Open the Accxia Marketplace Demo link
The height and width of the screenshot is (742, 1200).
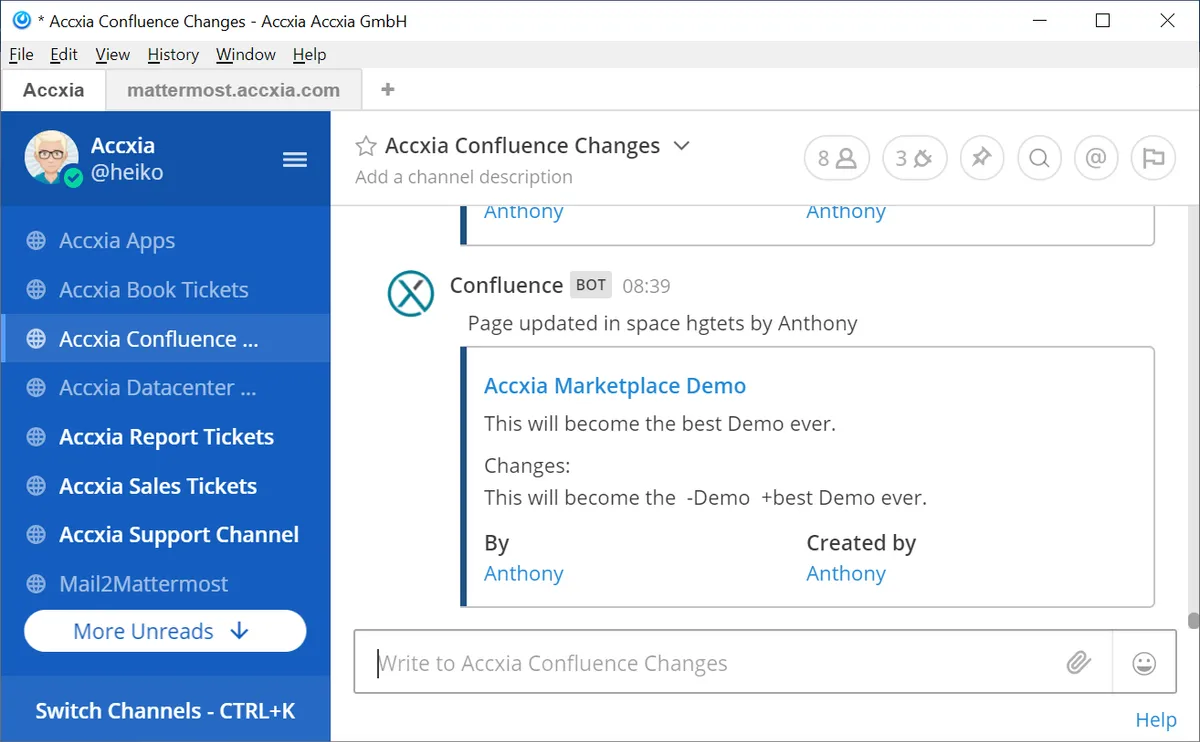[x=615, y=386]
